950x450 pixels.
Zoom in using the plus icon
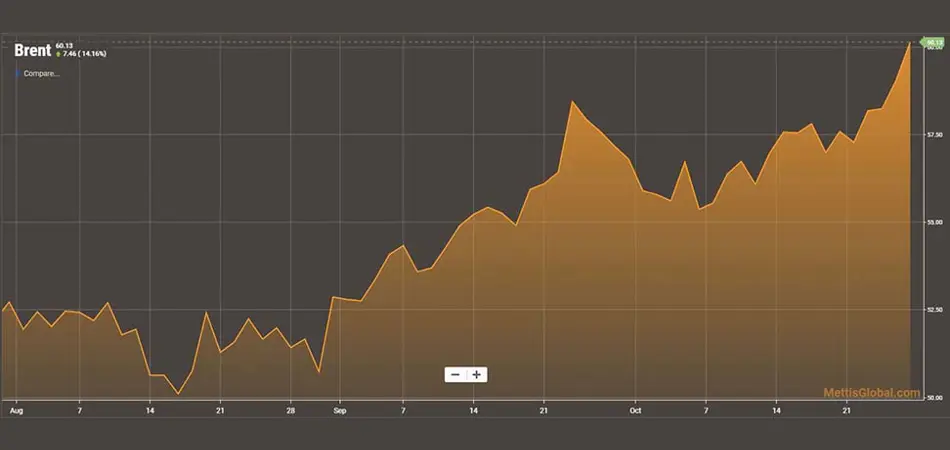click(477, 375)
